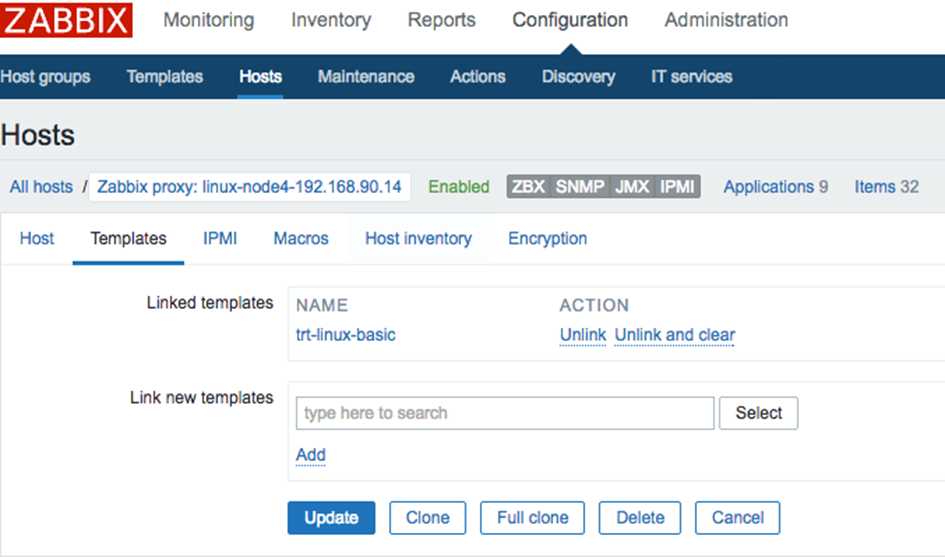Open the Configuration menu

570,20
